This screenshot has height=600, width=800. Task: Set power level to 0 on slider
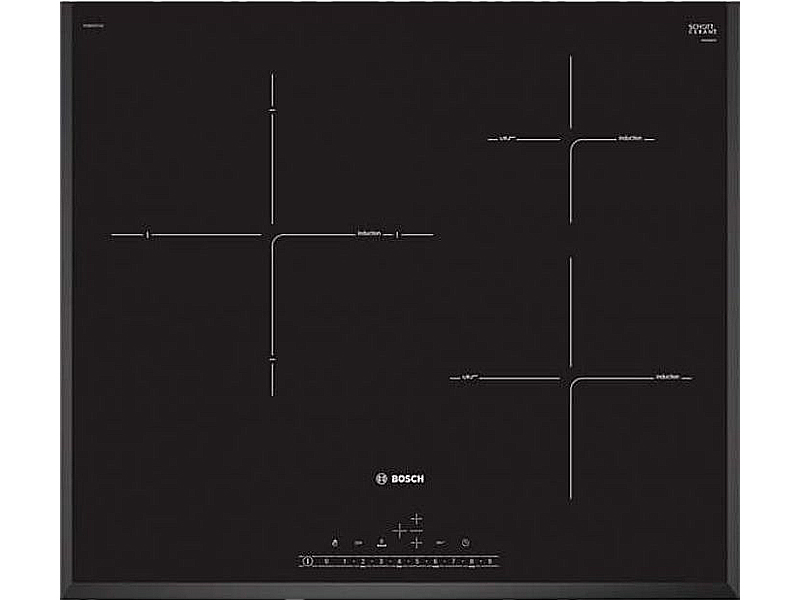(326, 561)
